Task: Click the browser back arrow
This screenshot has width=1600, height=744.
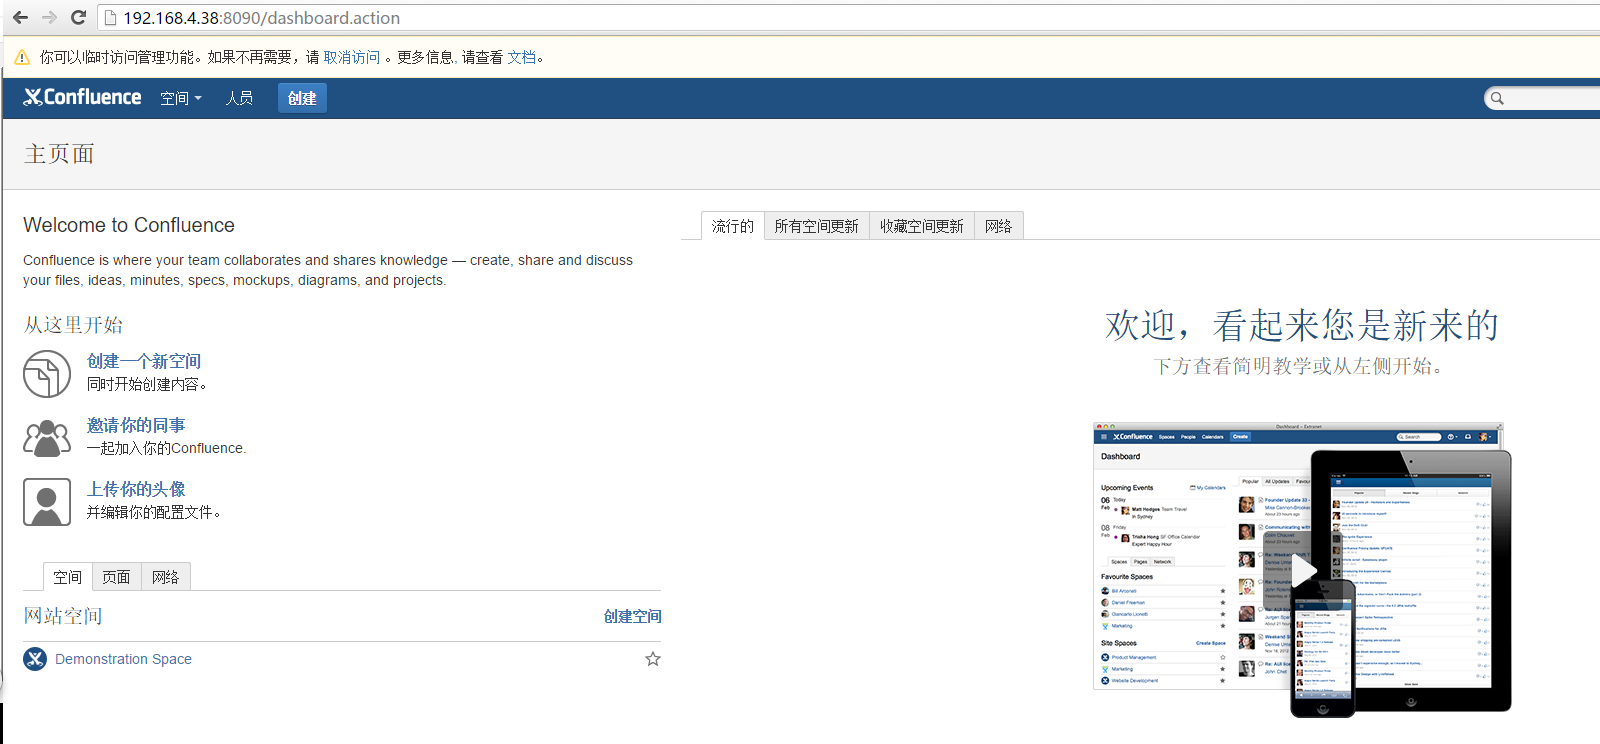Action: point(20,18)
